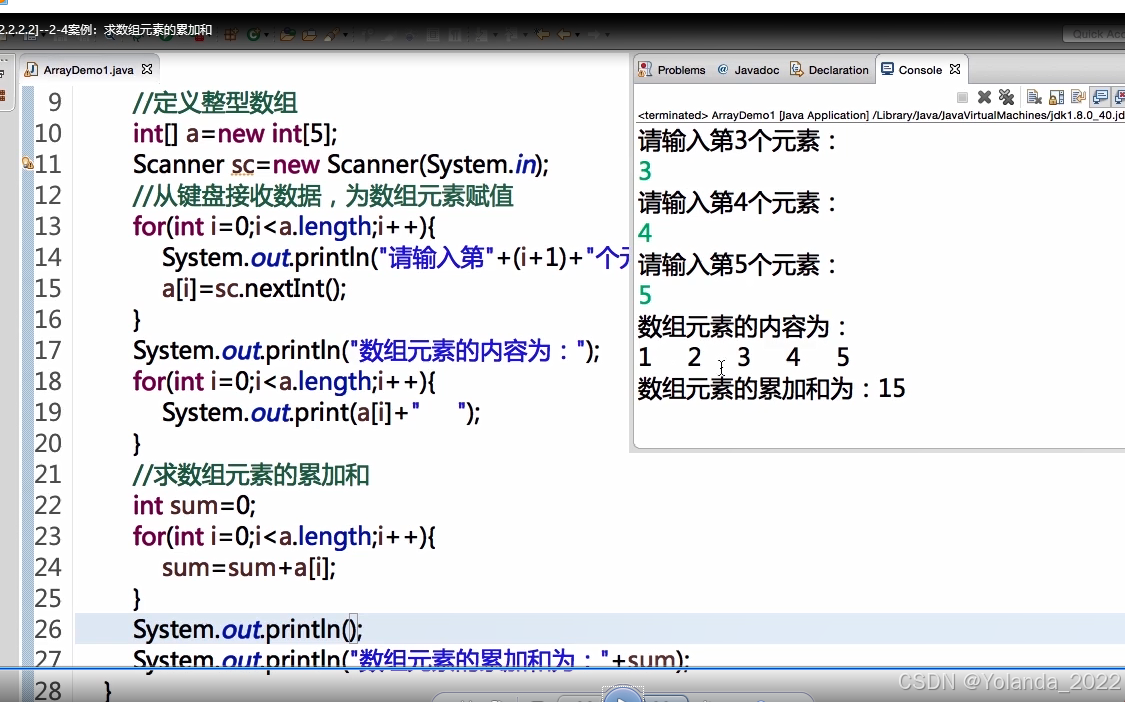
Task: Click the Clear Console icon
Action: coord(1034,97)
